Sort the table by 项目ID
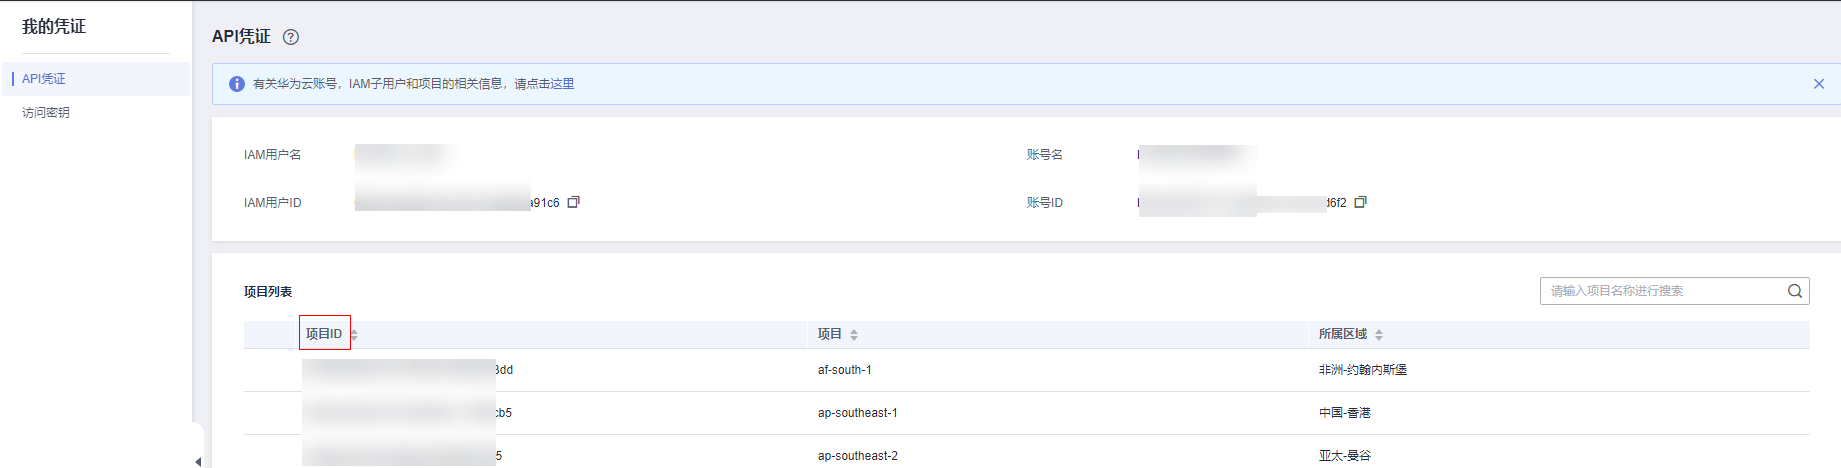1841x468 pixels. [354, 335]
